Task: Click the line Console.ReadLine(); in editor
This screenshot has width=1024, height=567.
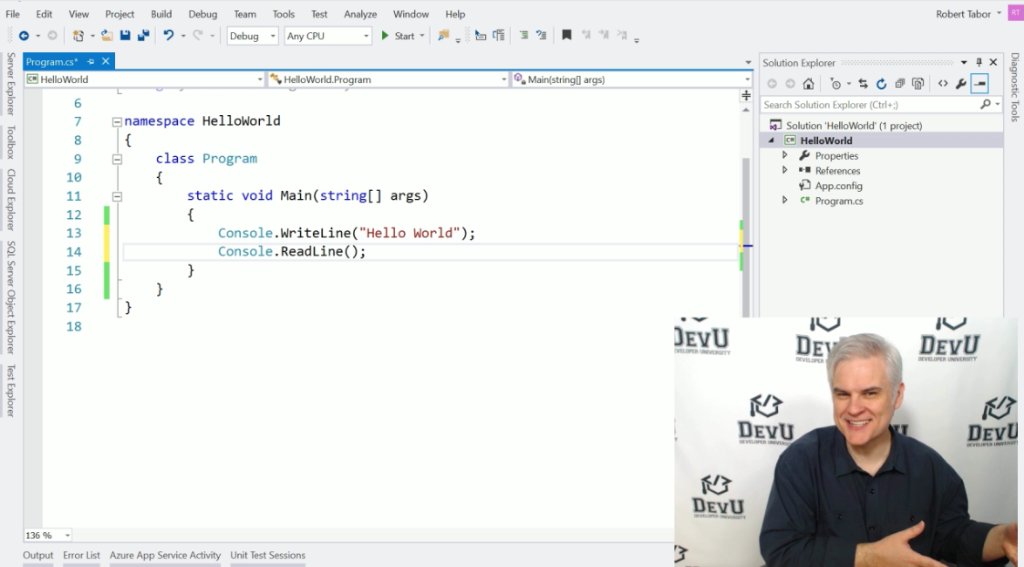Action: click(x=292, y=251)
